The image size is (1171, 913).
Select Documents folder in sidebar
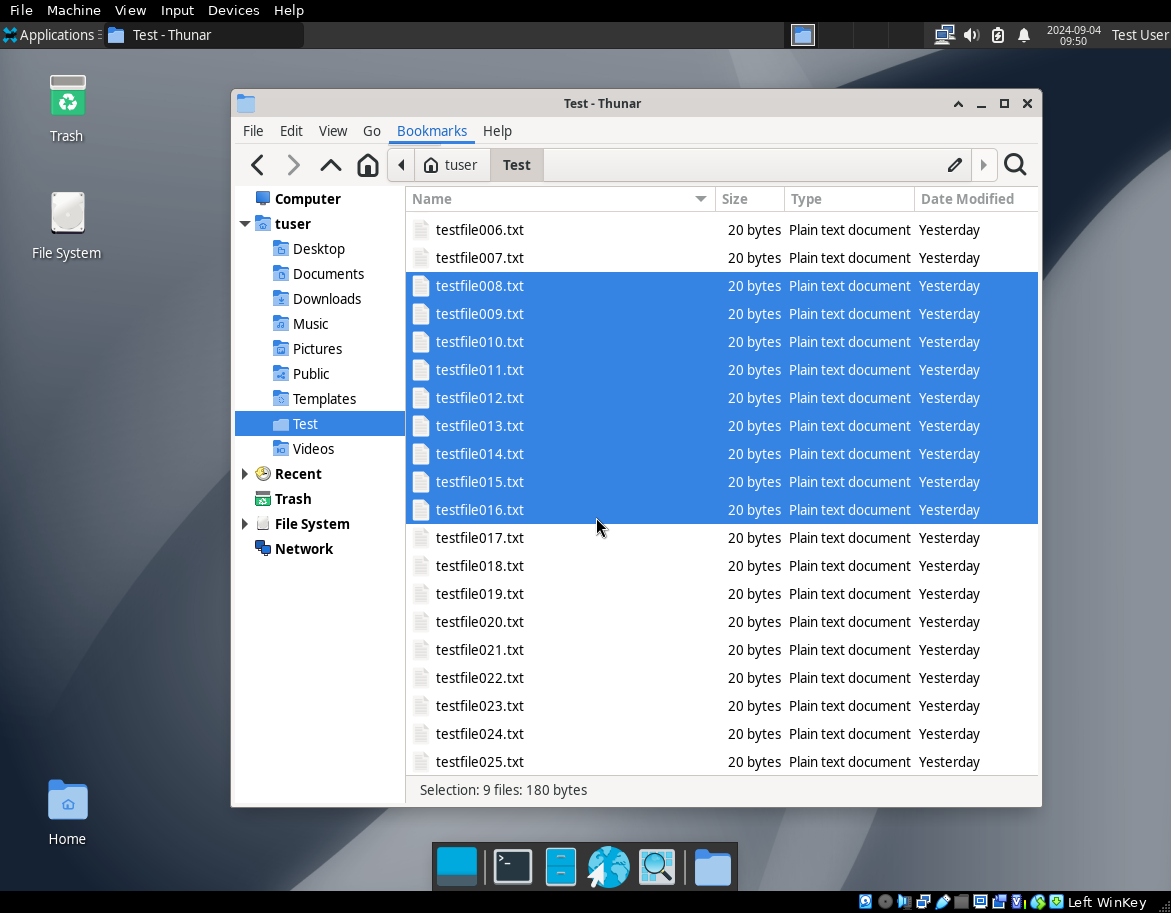click(328, 274)
